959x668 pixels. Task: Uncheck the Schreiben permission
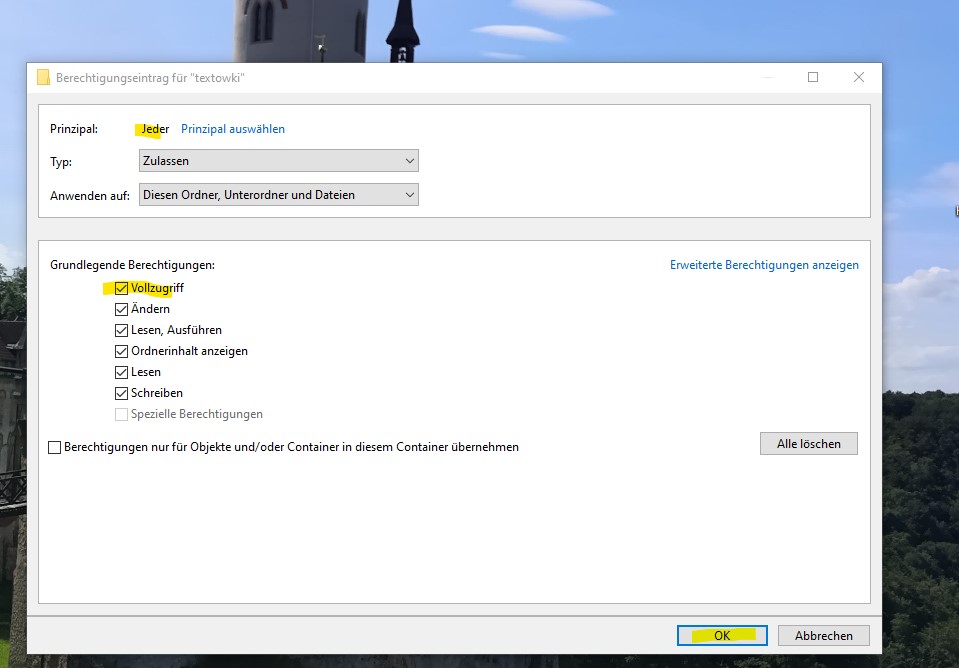point(121,393)
